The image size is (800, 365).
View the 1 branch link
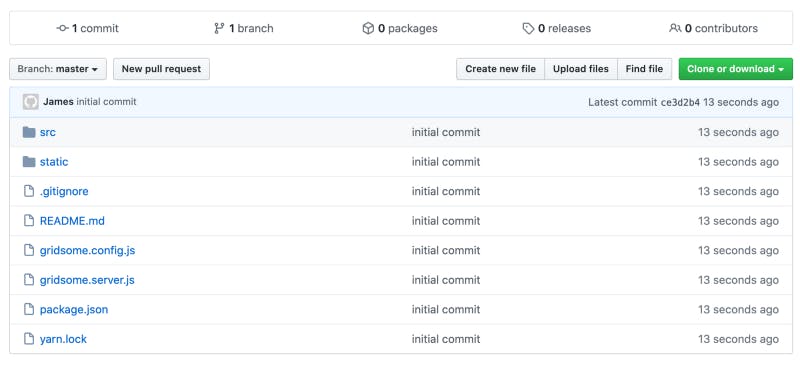click(x=244, y=29)
